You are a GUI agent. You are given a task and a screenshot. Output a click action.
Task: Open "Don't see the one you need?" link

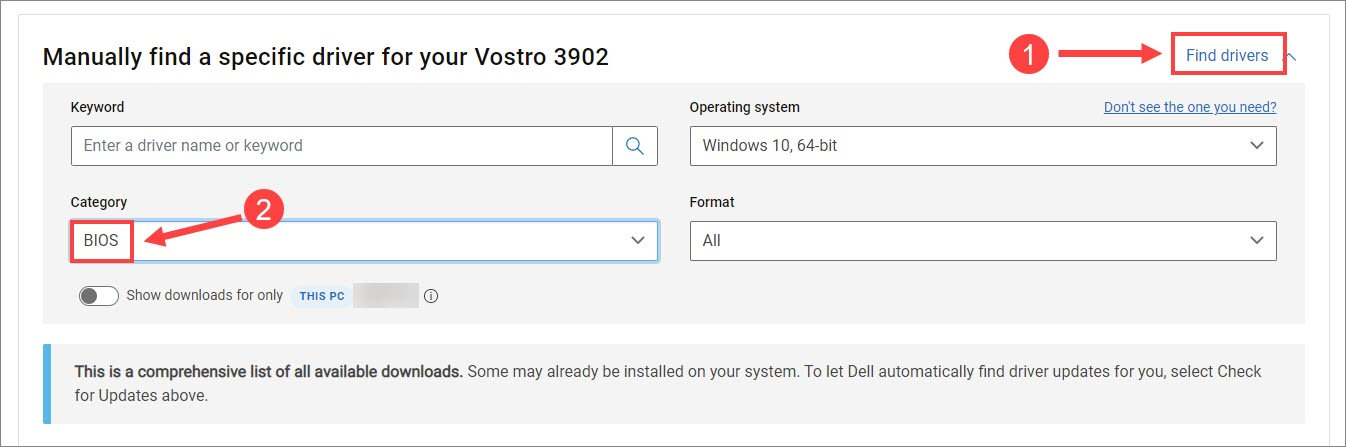coord(1189,107)
